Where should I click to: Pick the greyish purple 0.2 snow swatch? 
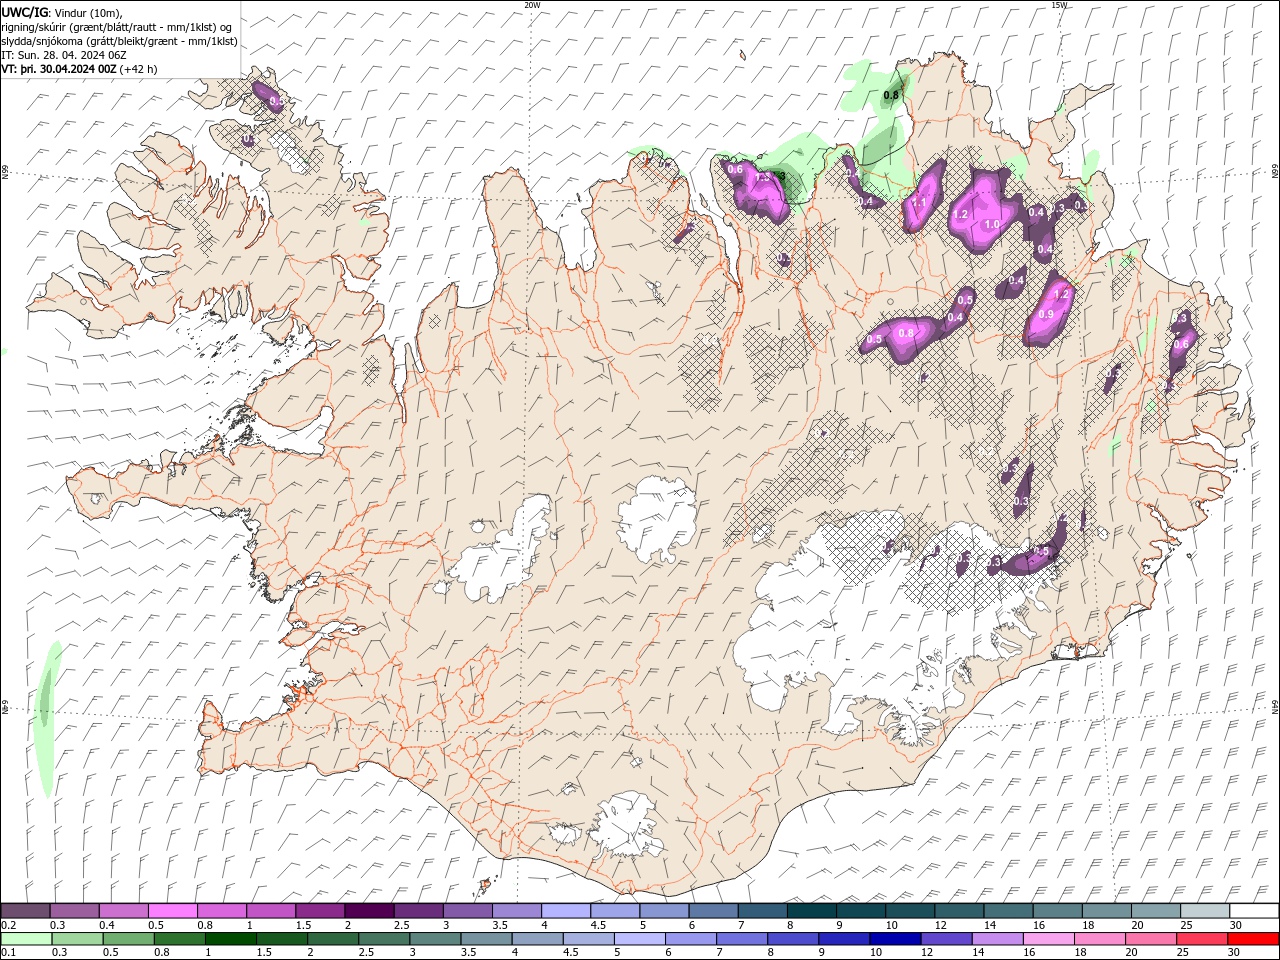click(25, 911)
